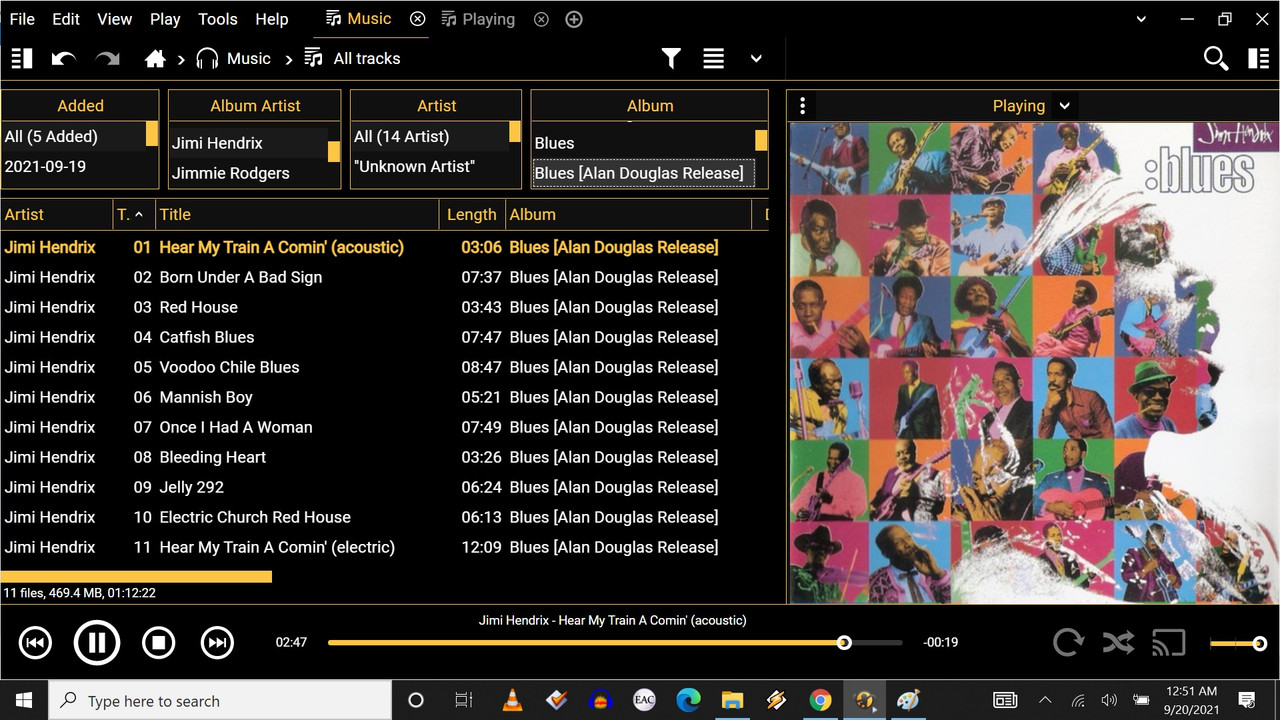The height and width of the screenshot is (720, 1280).
Task: Select Jimmie Rodgers album artist
Action: tap(248, 173)
